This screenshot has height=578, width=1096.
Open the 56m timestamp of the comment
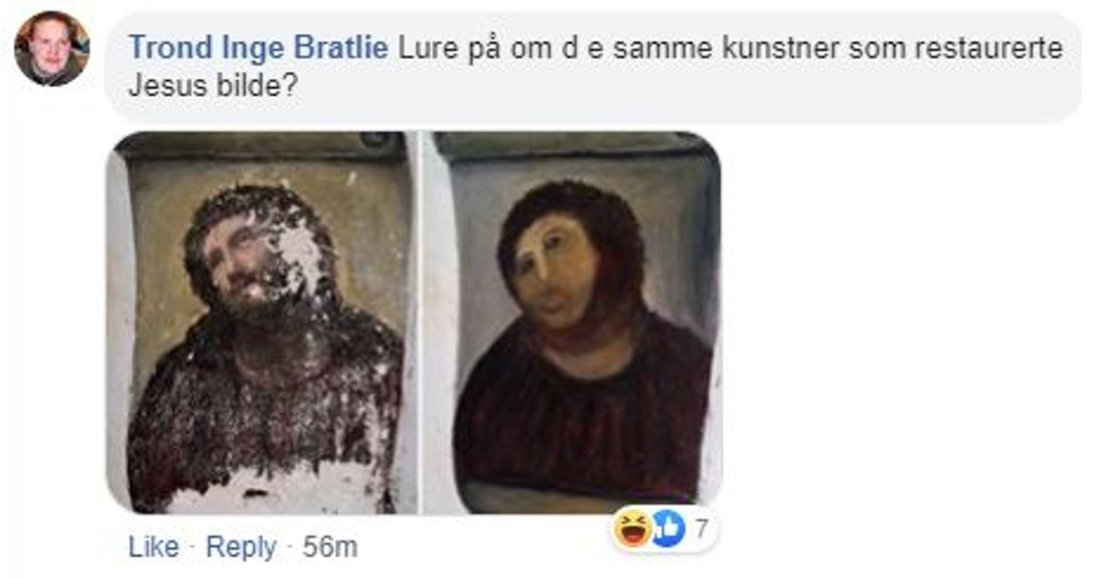pyautogui.click(x=330, y=547)
